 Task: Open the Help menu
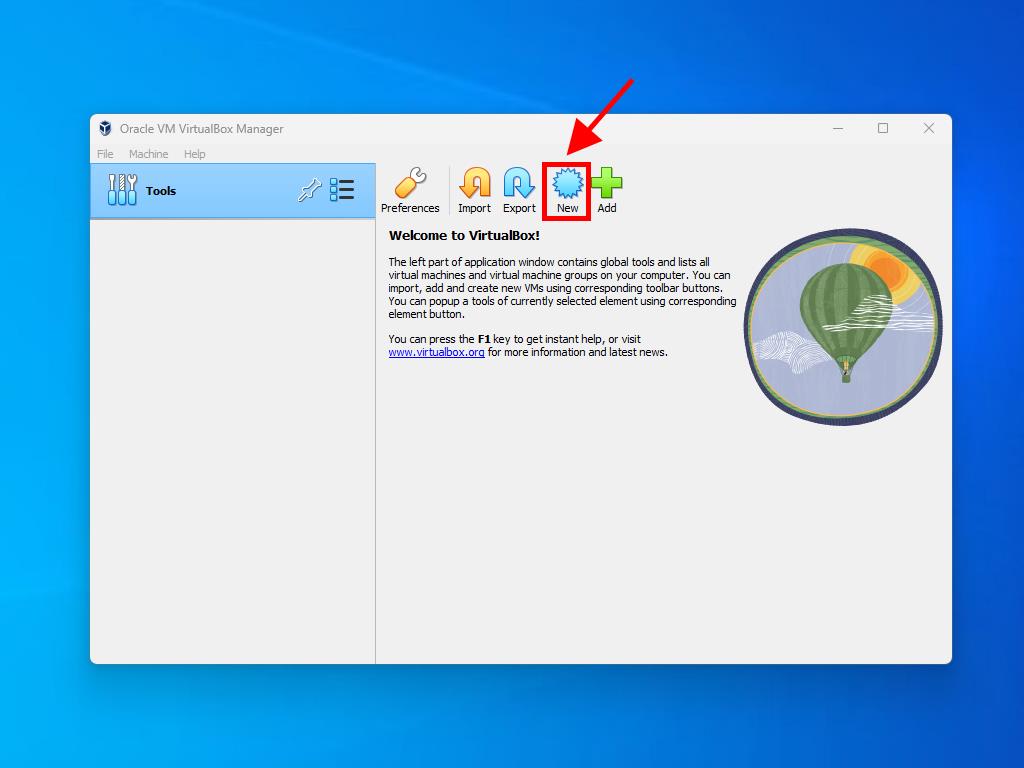pos(194,154)
